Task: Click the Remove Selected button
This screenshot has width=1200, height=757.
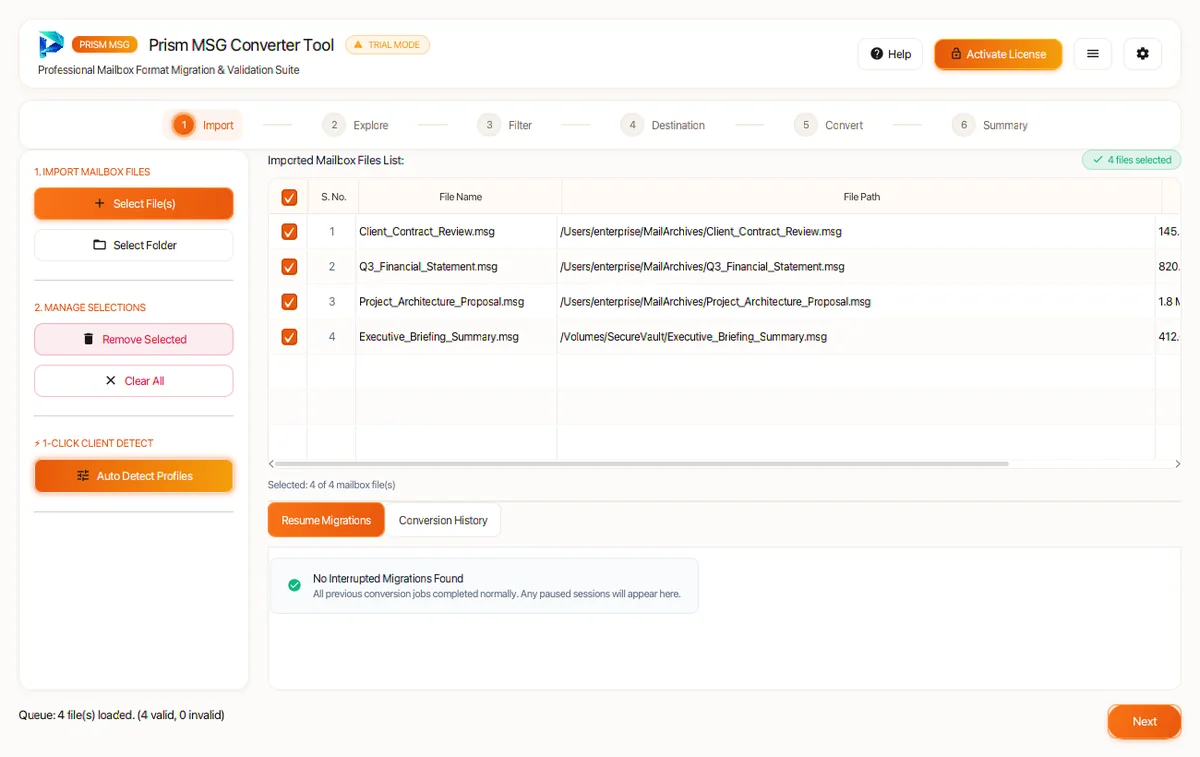Action: pyautogui.click(x=134, y=339)
